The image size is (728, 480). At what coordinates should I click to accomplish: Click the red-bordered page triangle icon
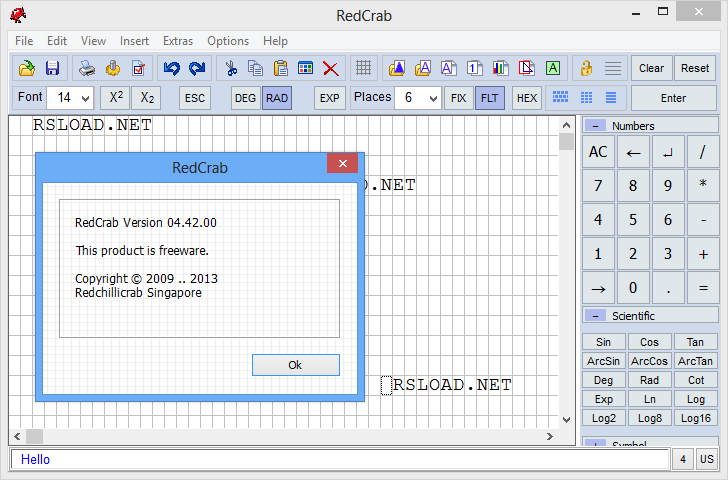tap(526, 68)
